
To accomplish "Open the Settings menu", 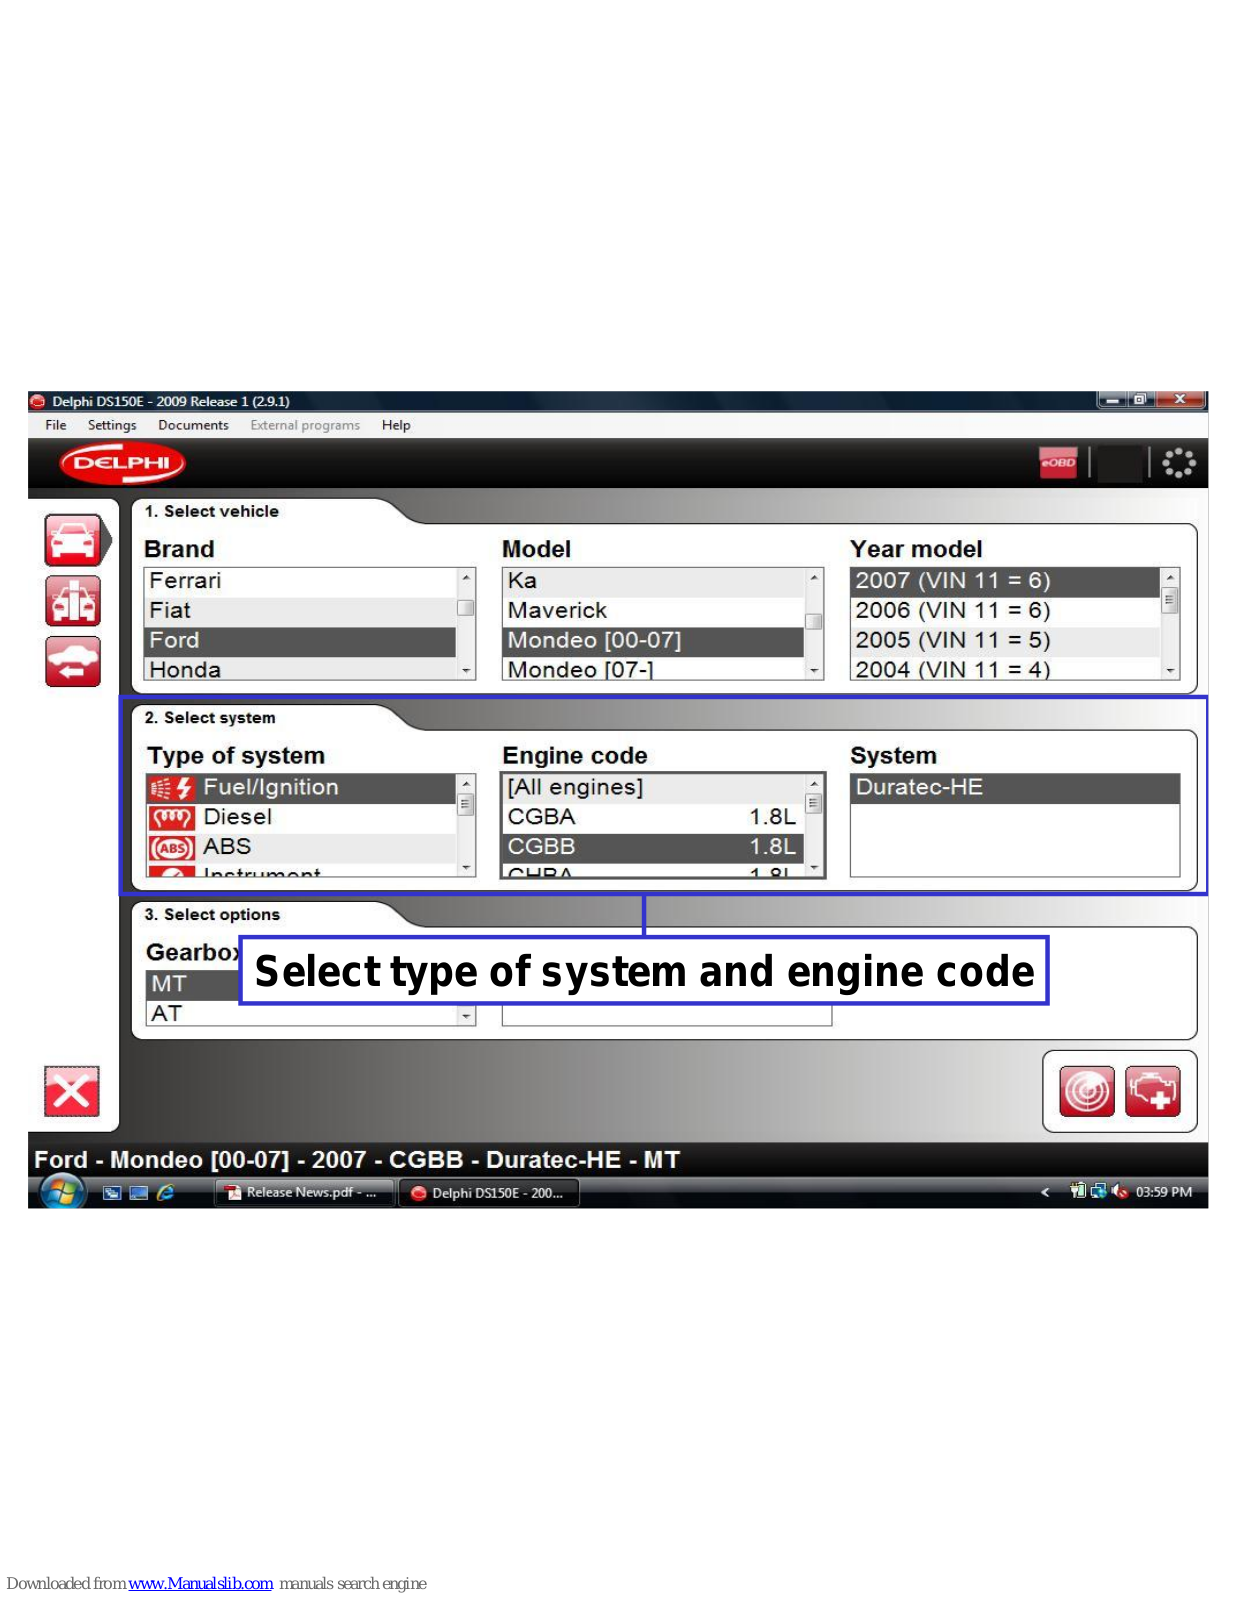I will click(x=112, y=425).
